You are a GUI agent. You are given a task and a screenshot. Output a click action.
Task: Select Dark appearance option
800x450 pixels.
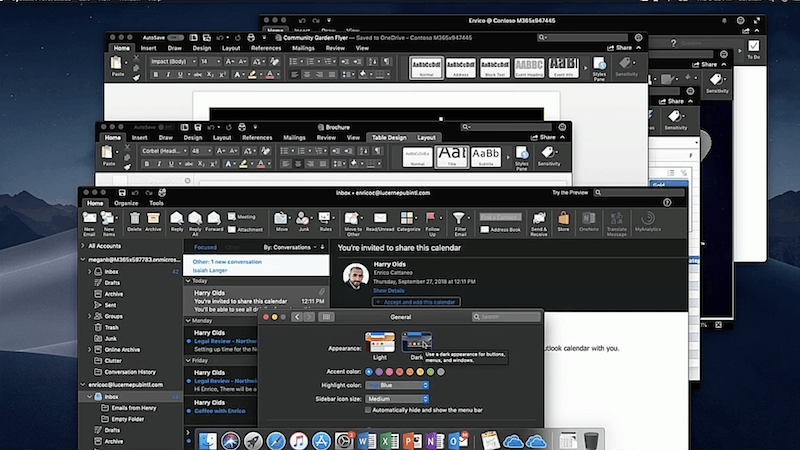(x=416, y=342)
